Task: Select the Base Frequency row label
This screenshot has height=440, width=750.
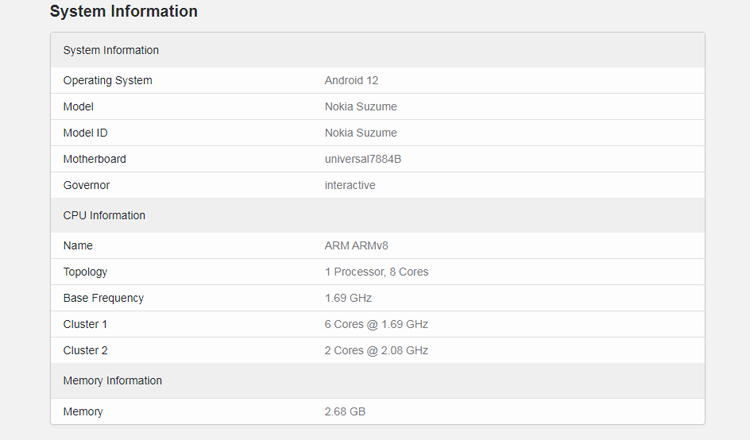Action: [103, 298]
